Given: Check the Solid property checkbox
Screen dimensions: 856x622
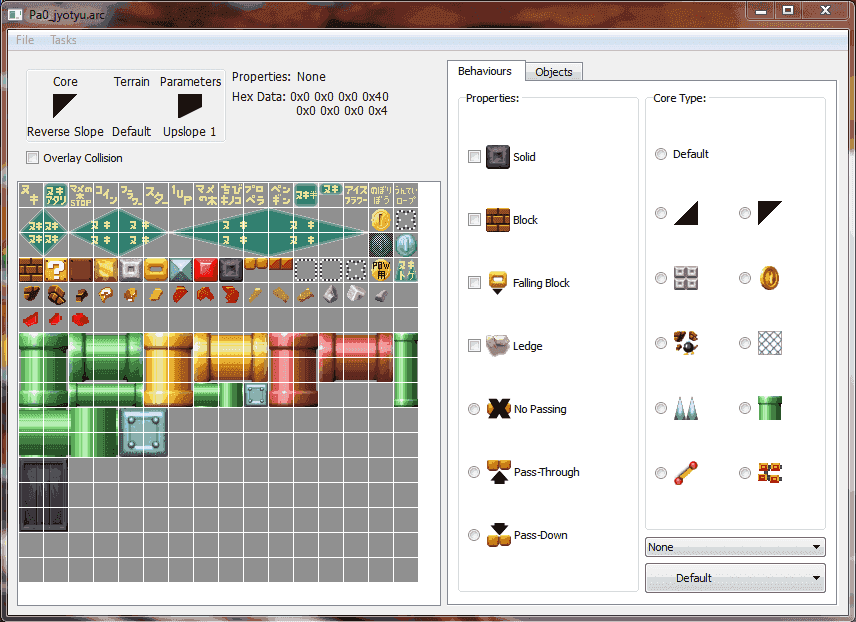Looking at the screenshot, I should (474, 157).
